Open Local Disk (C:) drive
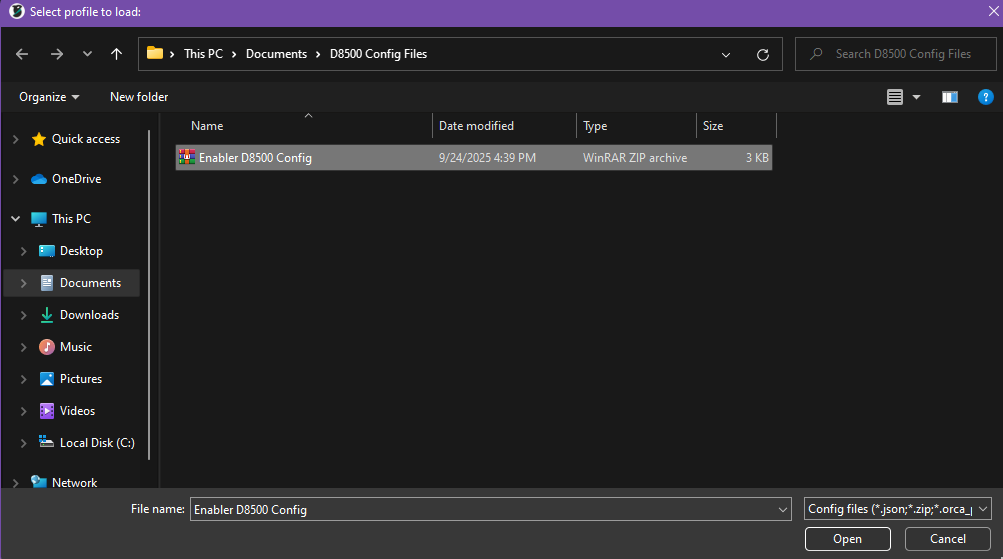This screenshot has width=1003, height=559. [97, 443]
